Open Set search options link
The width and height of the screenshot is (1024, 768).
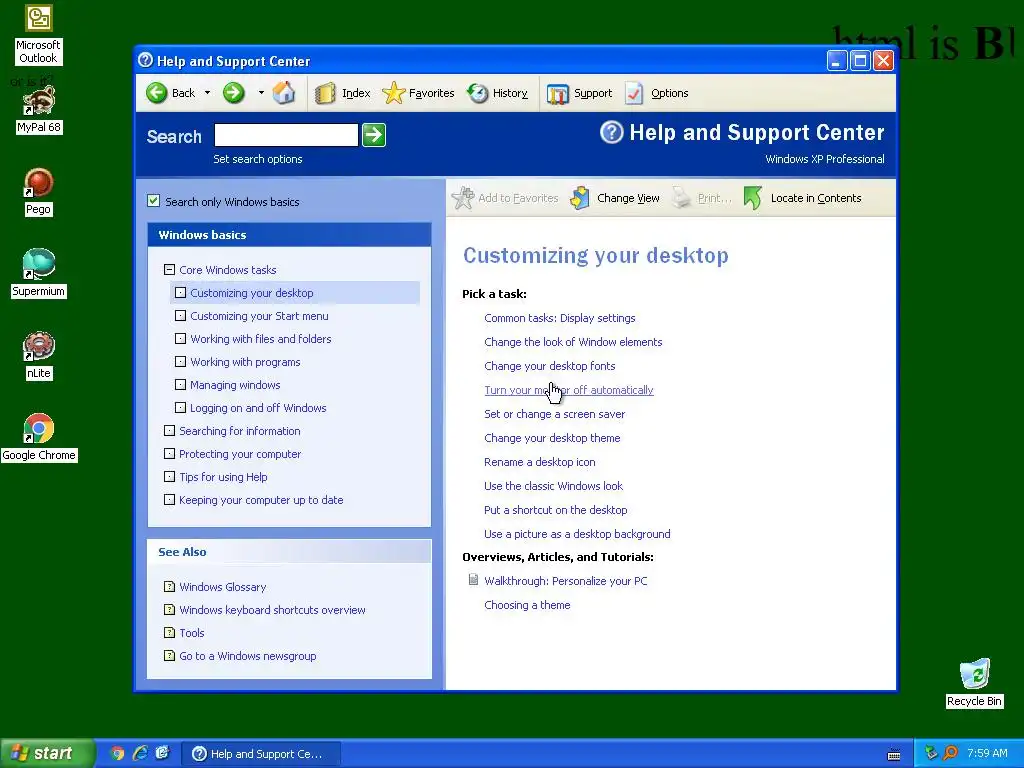pos(257,159)
